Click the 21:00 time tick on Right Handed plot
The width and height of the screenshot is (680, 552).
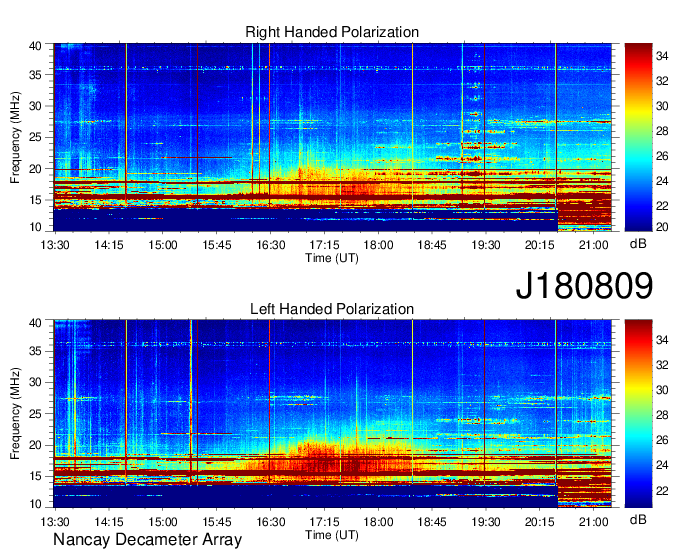(594, 245)
